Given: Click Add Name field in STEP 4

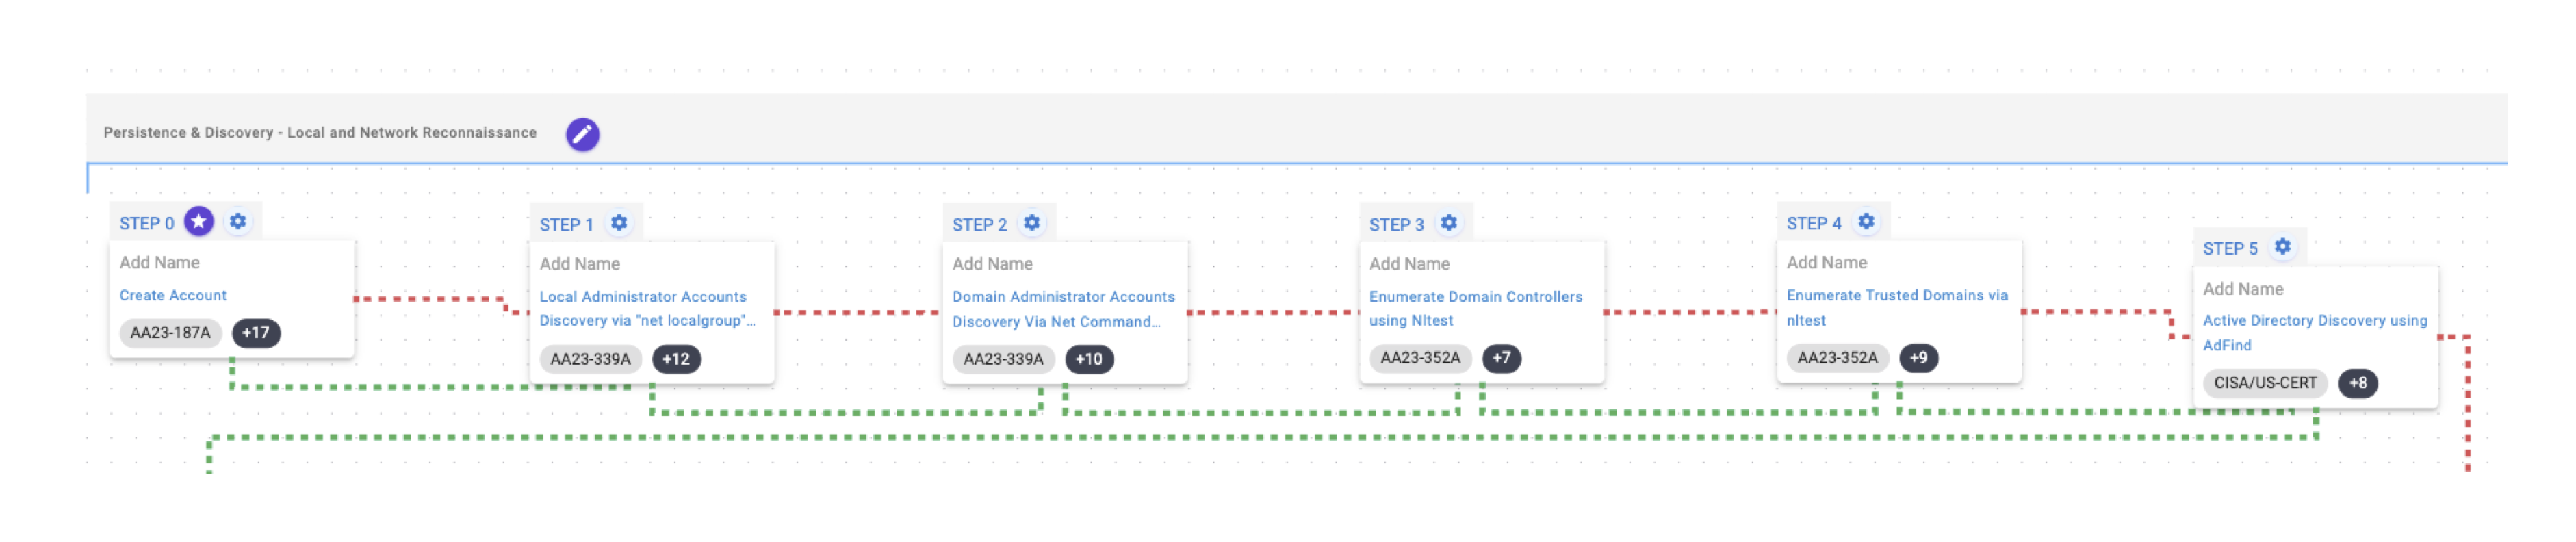Looking at the screenshot, I should click(x=1827, y=263).
